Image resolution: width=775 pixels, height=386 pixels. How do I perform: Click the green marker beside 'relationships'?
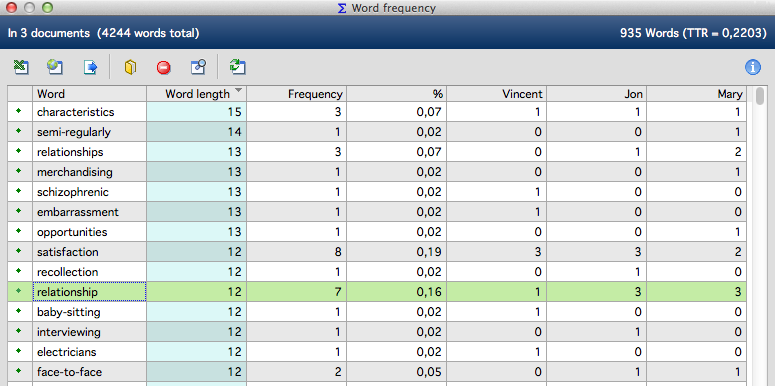coord(19,151)
